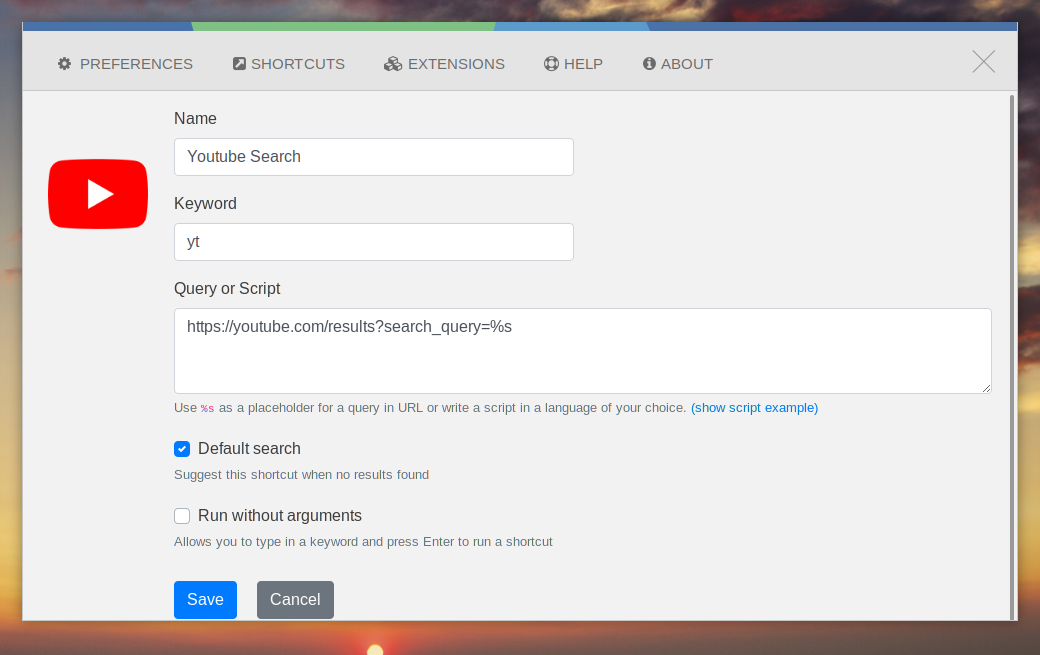Go to the EXTENSIONS tab

tap(444, 64)
